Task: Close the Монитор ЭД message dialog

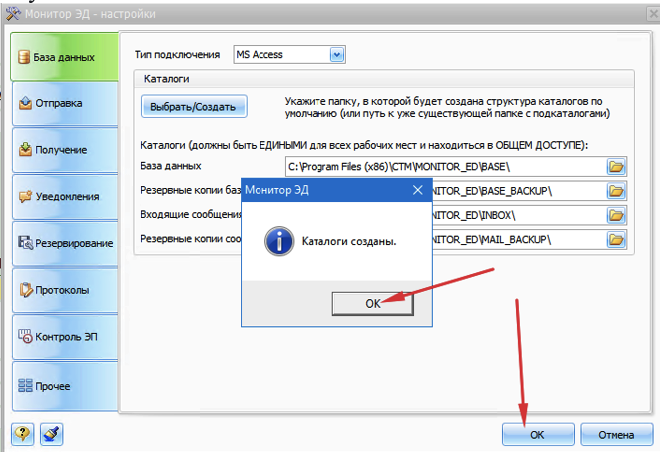Action: 416,189
